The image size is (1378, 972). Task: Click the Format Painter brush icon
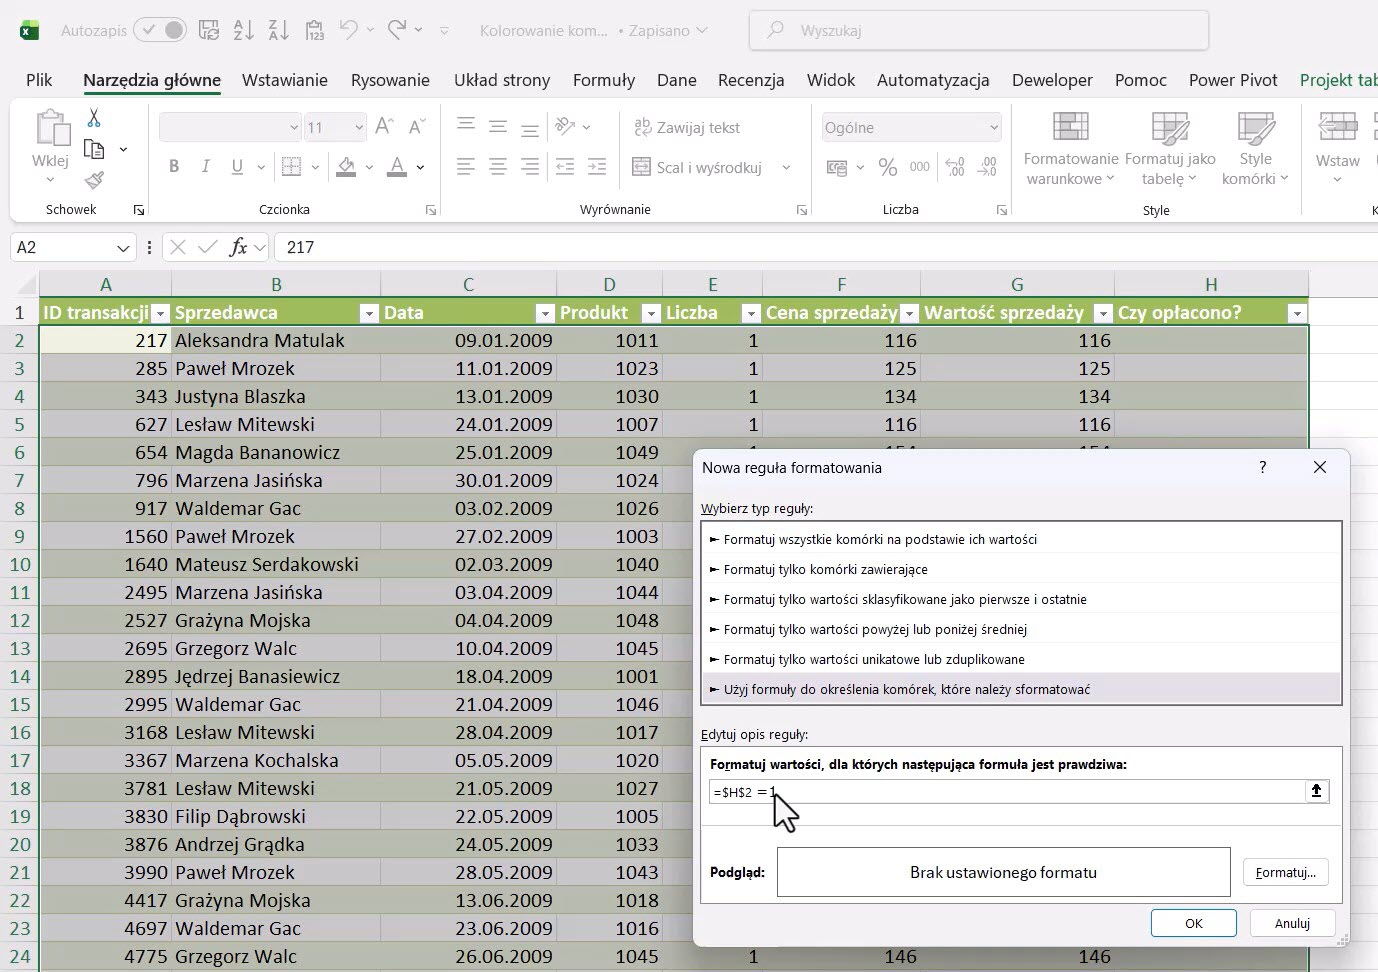94,180
